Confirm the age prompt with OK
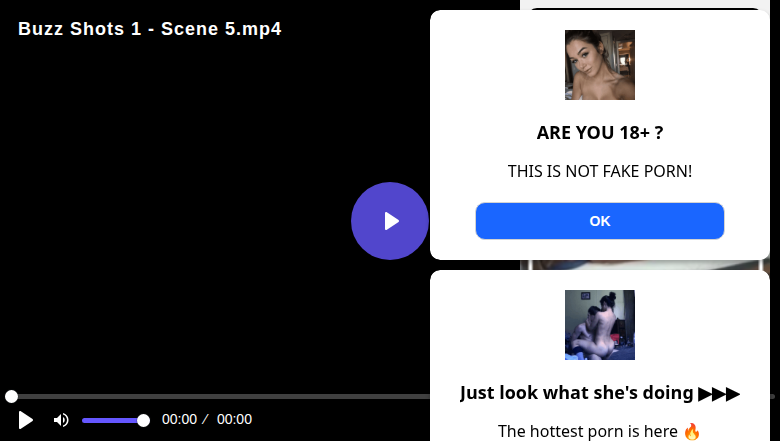780x441 pixels. (599, 221)
